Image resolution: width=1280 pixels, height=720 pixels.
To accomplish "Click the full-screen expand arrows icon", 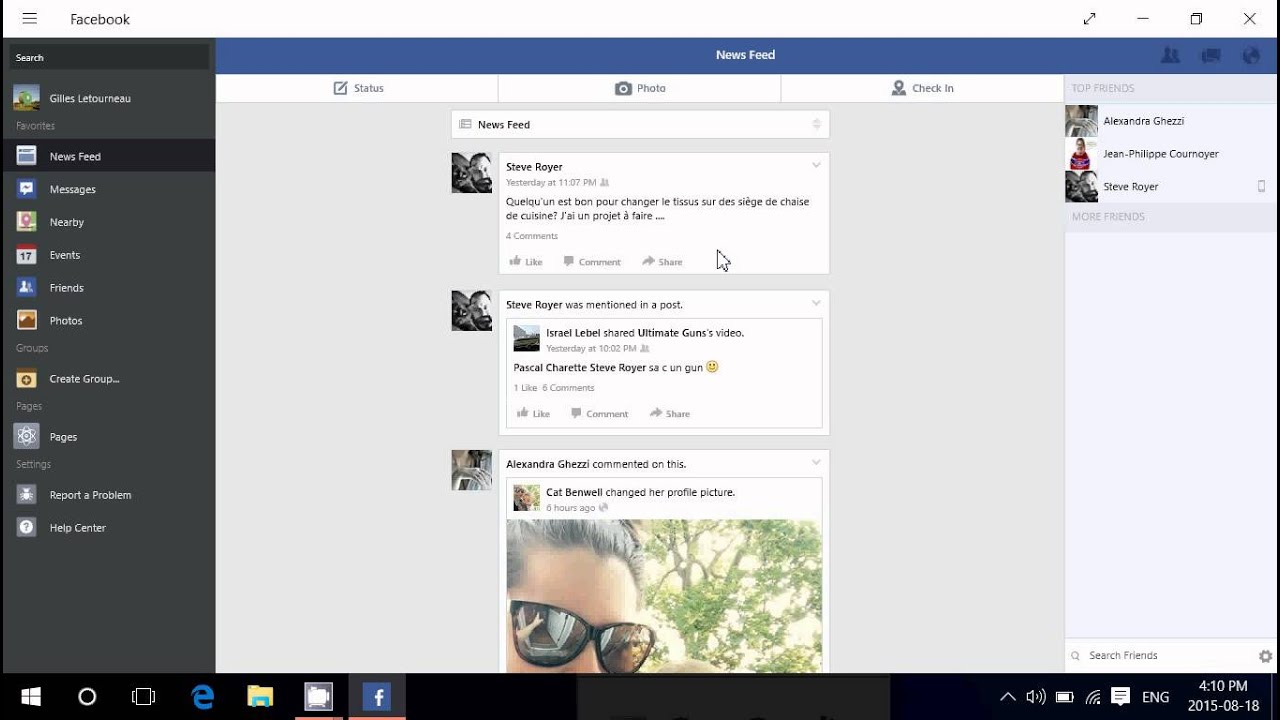I will click(1090, 19).
